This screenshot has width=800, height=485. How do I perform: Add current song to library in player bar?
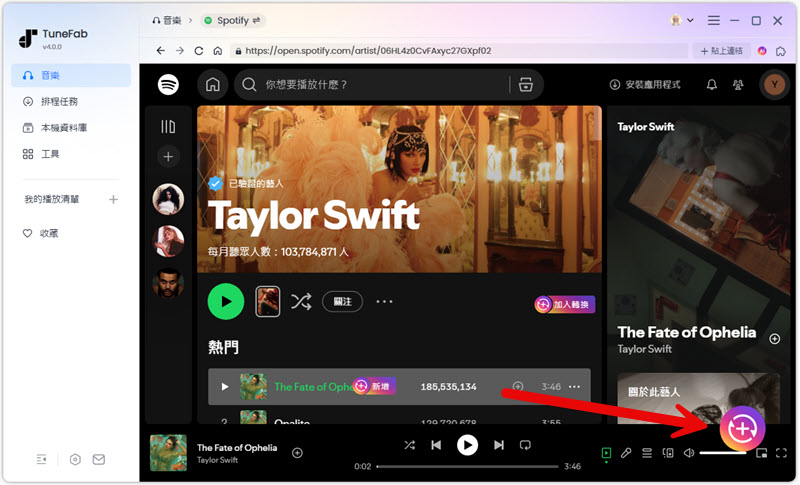[297, 453]
